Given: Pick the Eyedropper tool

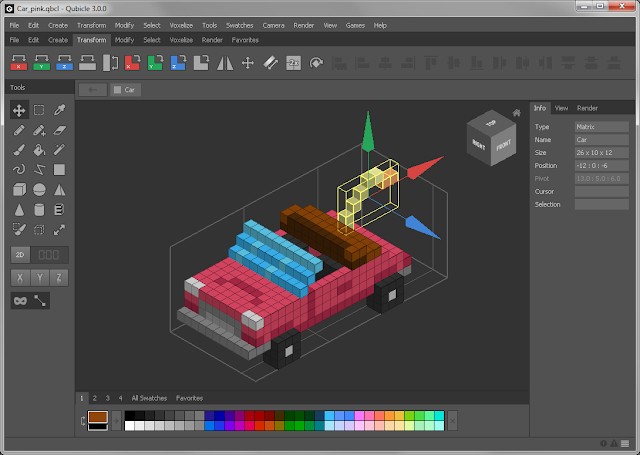Looking at the screenshot, I should click(x=60, y=109).
